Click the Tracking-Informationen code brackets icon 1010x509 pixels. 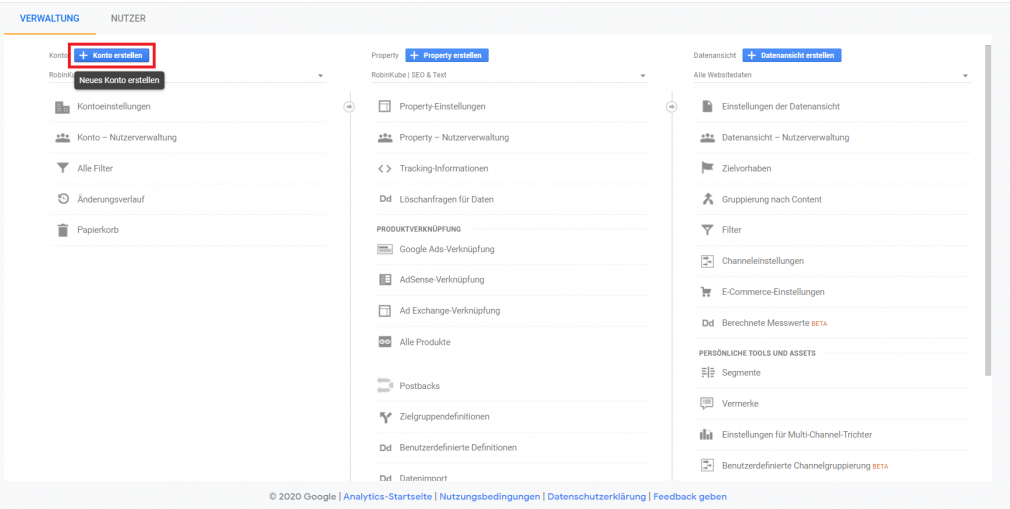tap(385, 169)
